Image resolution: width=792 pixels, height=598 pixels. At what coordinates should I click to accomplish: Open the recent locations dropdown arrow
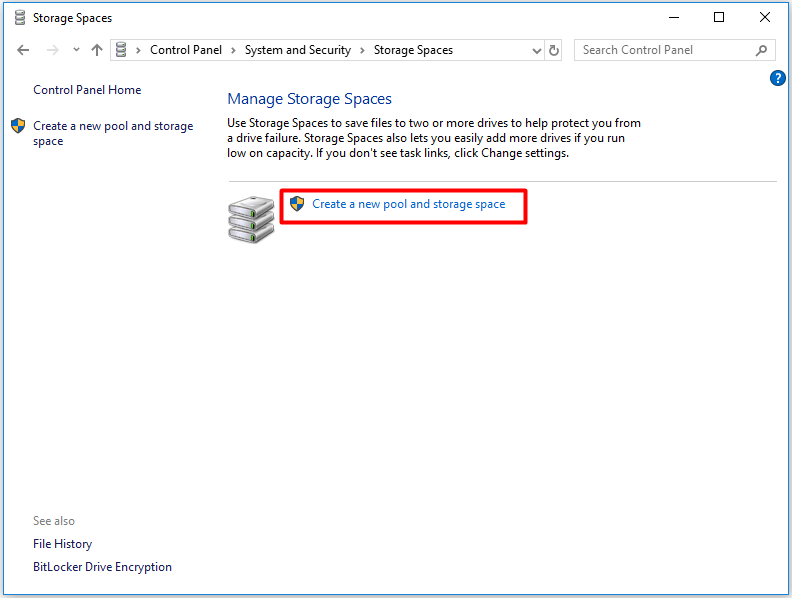click(76, 49)
